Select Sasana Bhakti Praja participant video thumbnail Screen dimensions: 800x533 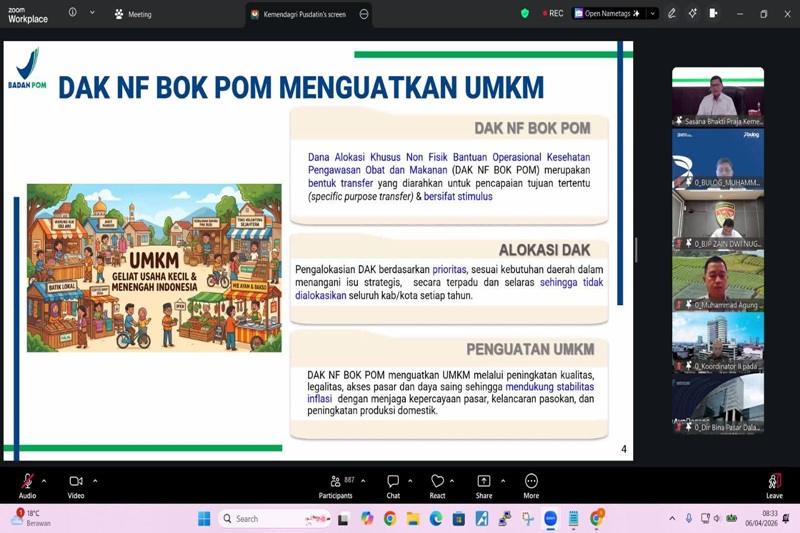pos(717,97)
